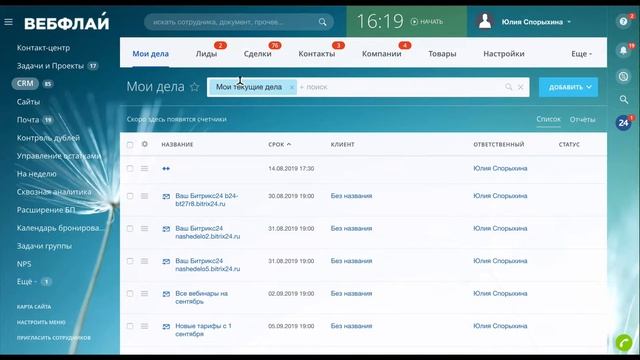
Task: Open the Еще dropdown in CRM tabs
Action: (581, 53)
